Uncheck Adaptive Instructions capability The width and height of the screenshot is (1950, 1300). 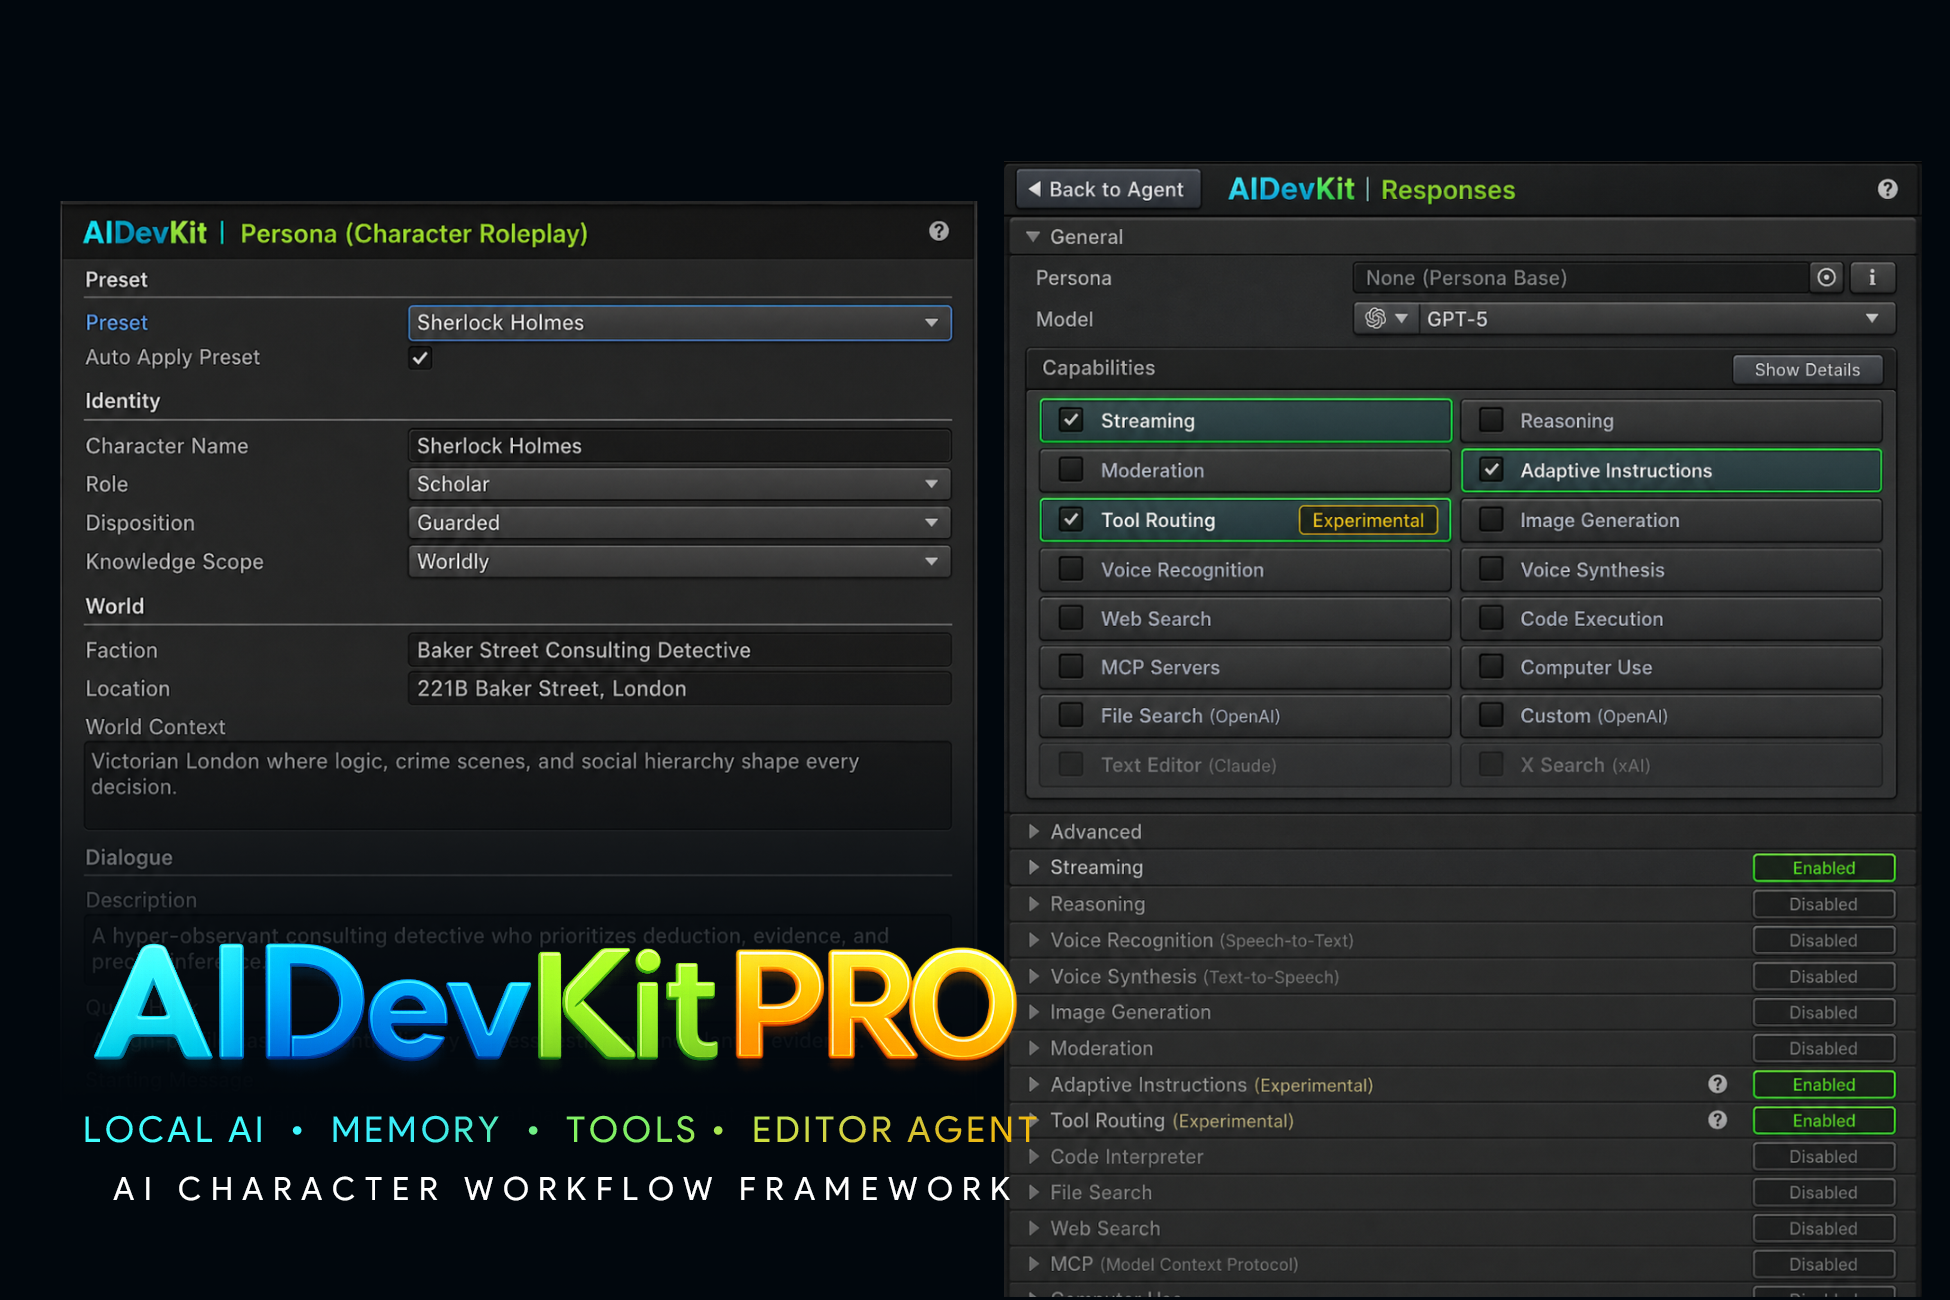(1491, 470)
